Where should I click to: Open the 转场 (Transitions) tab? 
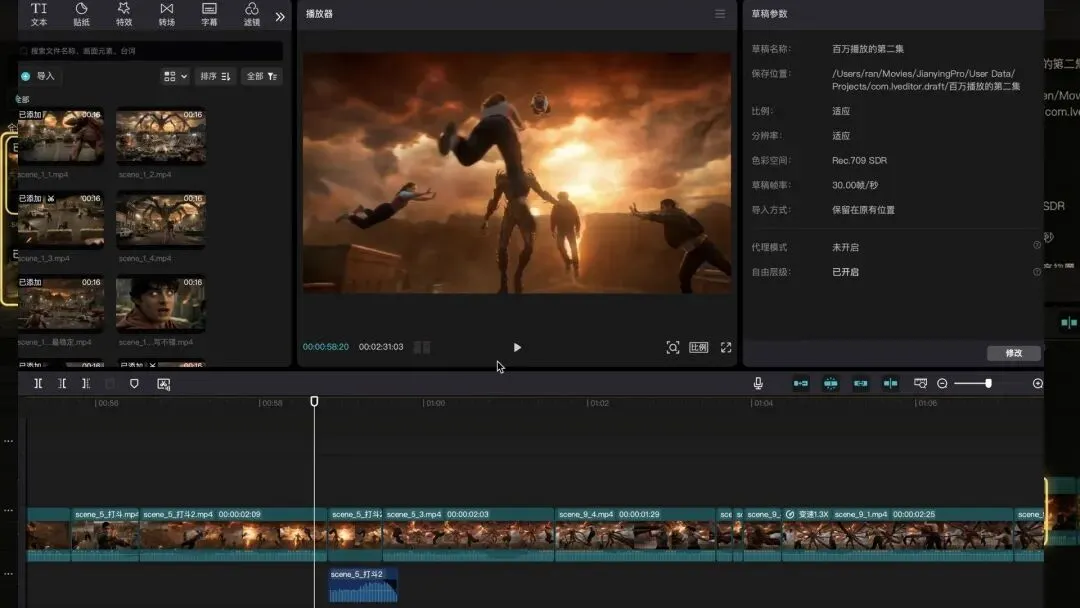[166, 13]
